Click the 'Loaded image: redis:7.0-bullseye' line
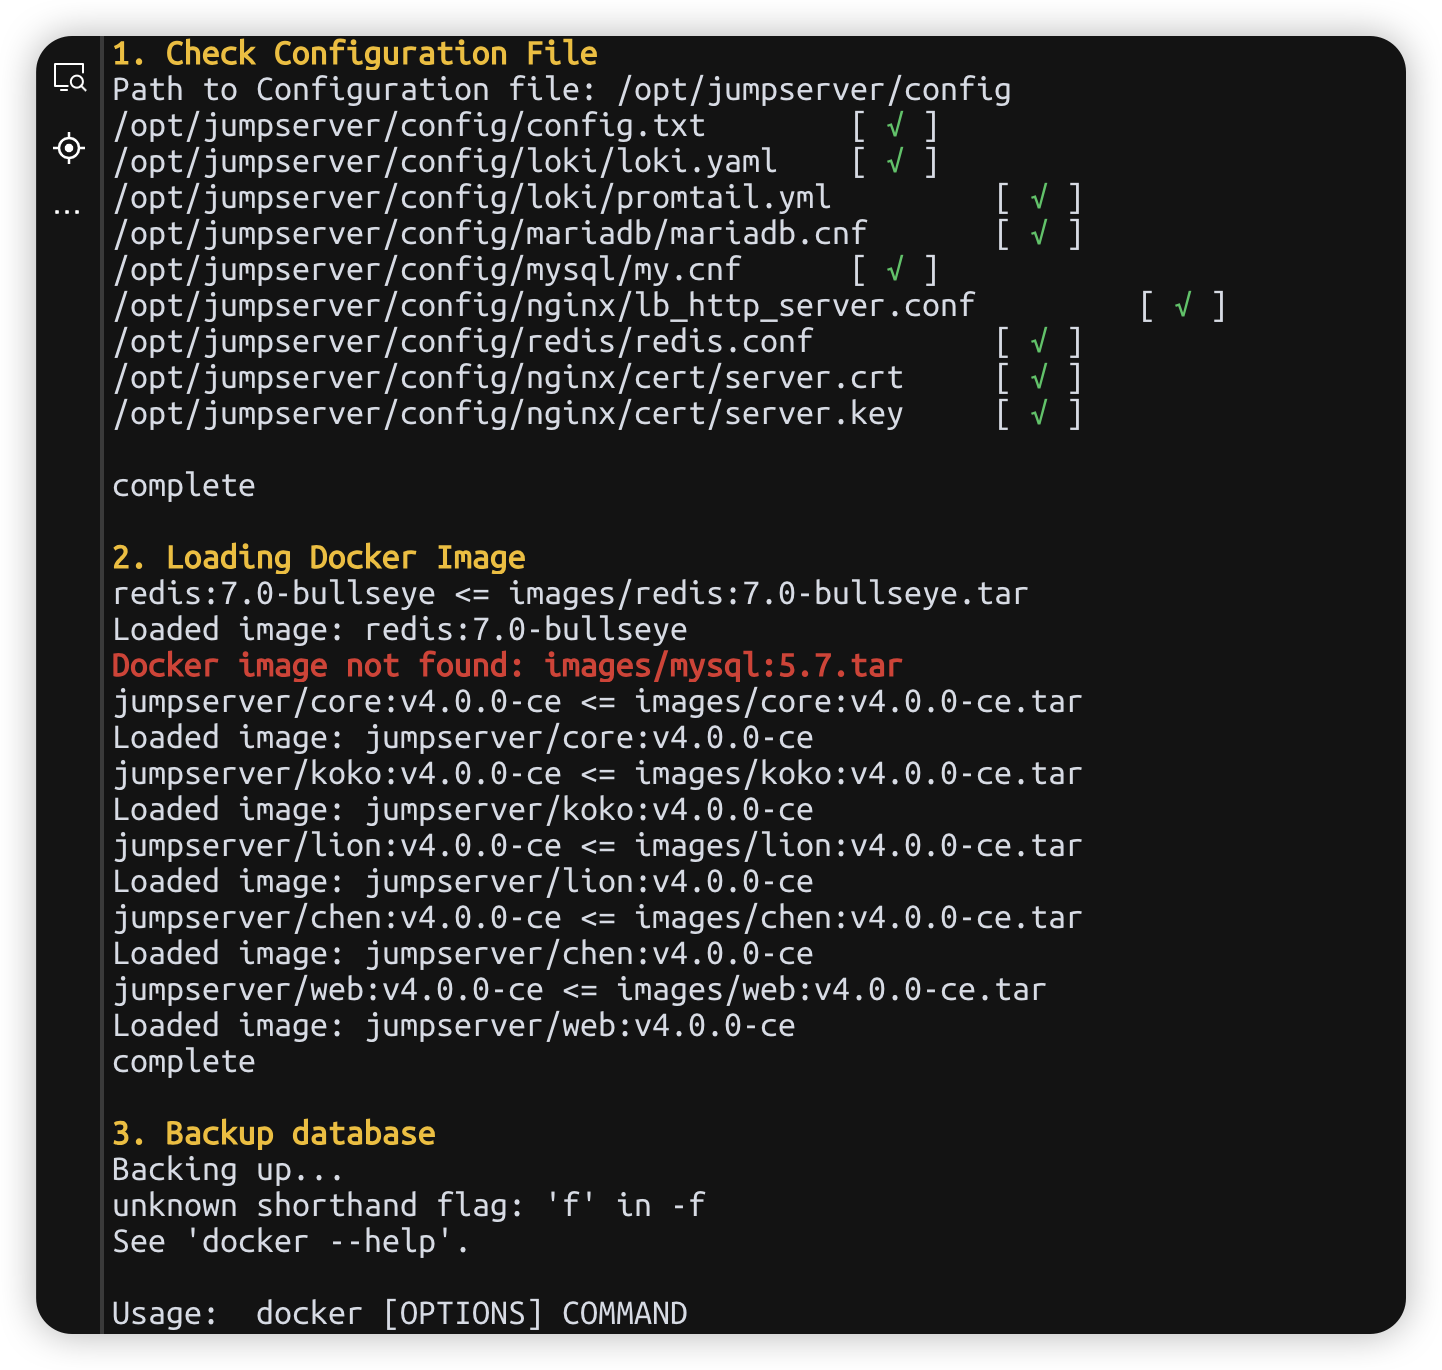The height and width of the screenshot is (1370, 1442). click(x=400, y=629)
